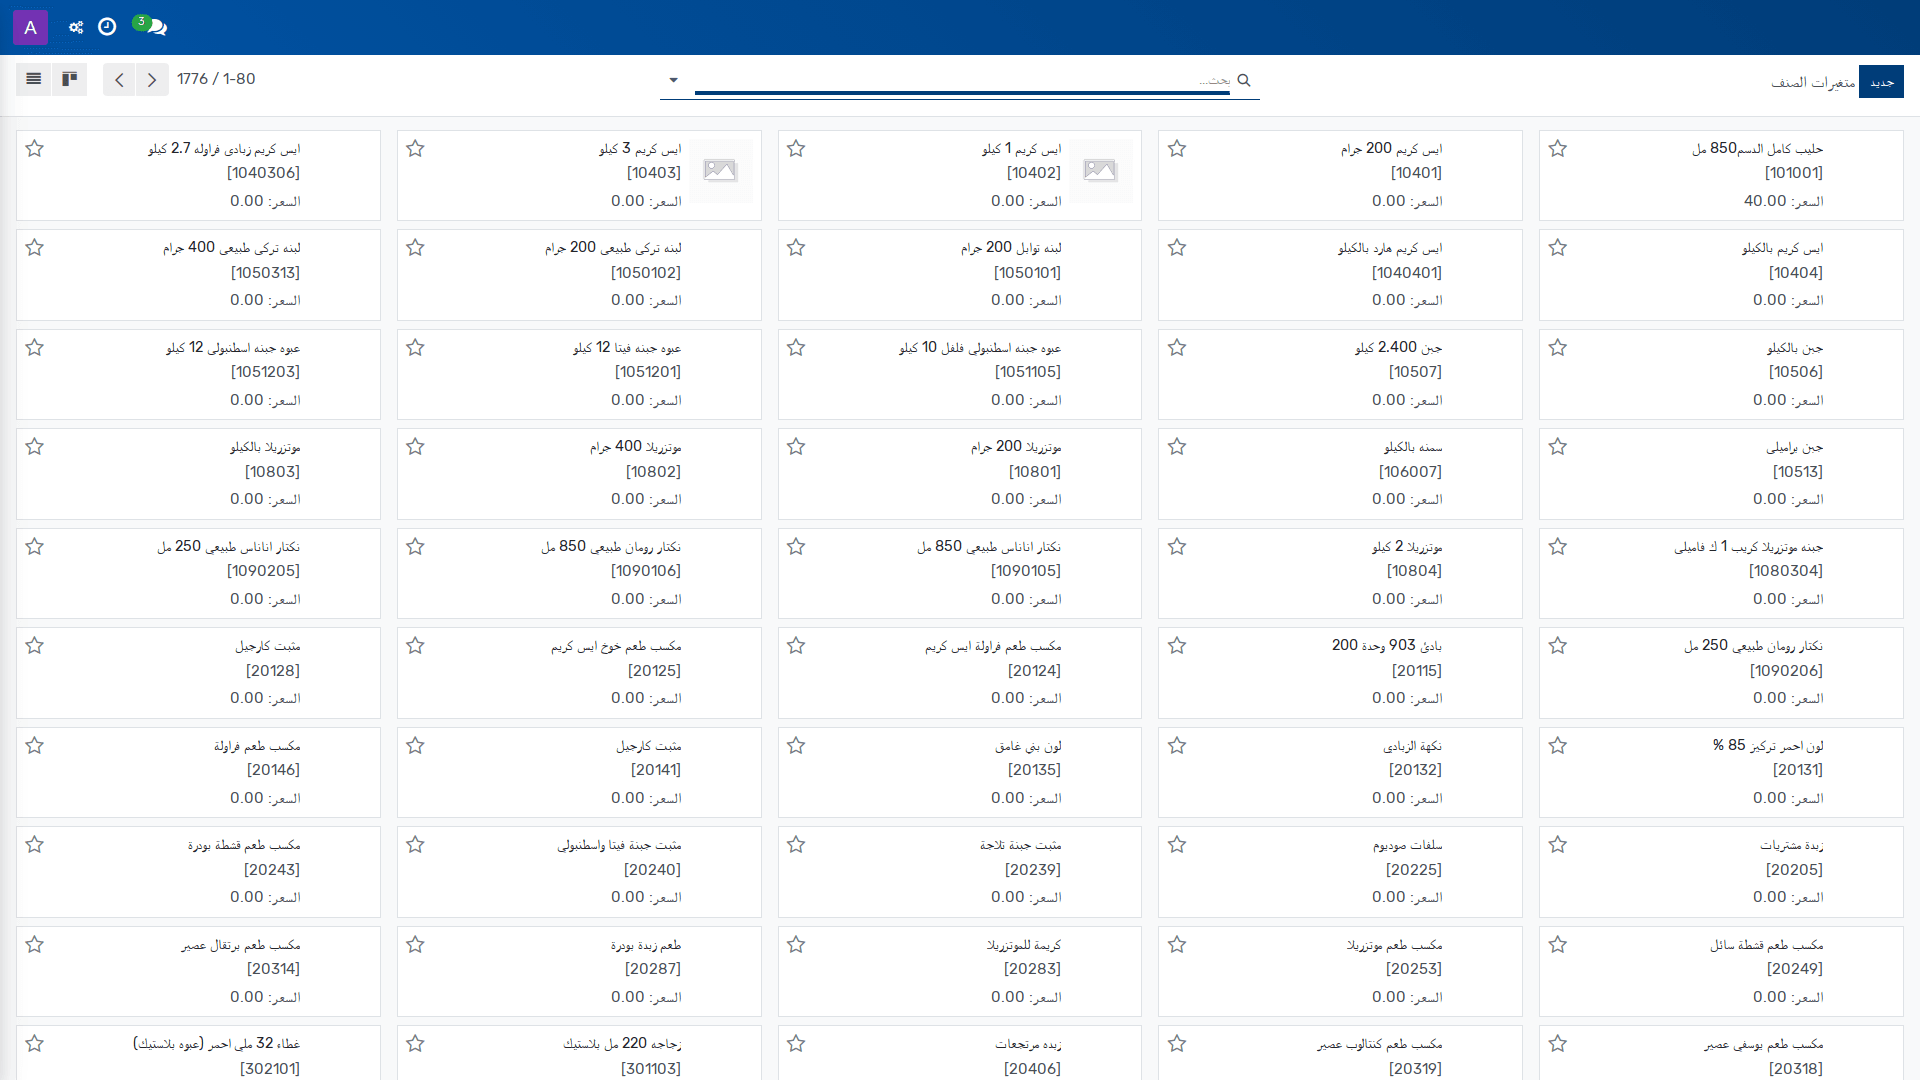Viewport: 1920px width, 1080px height.
Task: Star the product card [1051203]
Action: (x=35, y=348)
